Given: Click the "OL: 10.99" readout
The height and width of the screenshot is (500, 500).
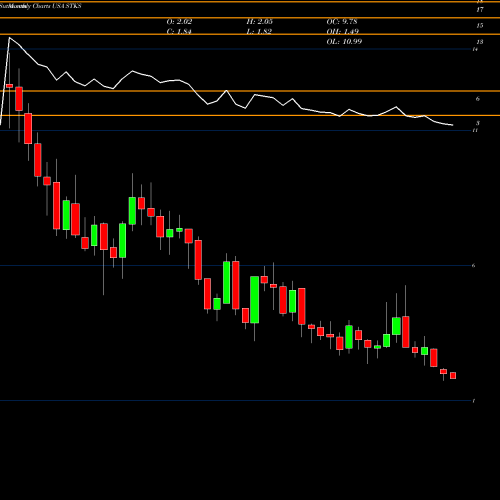Looking at the screenshot, I should point(344,42).
